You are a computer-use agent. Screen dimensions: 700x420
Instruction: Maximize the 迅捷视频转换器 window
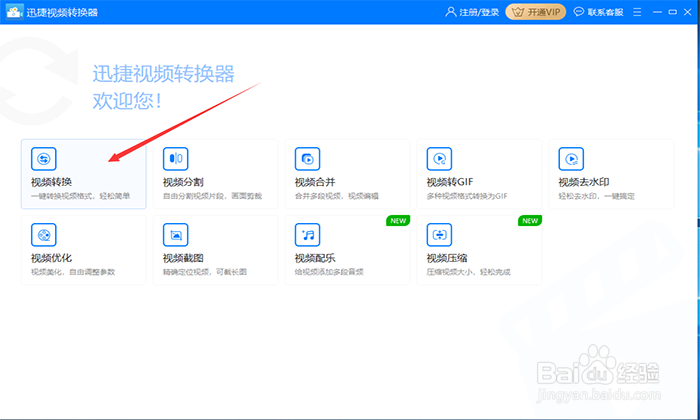(672, 12)
